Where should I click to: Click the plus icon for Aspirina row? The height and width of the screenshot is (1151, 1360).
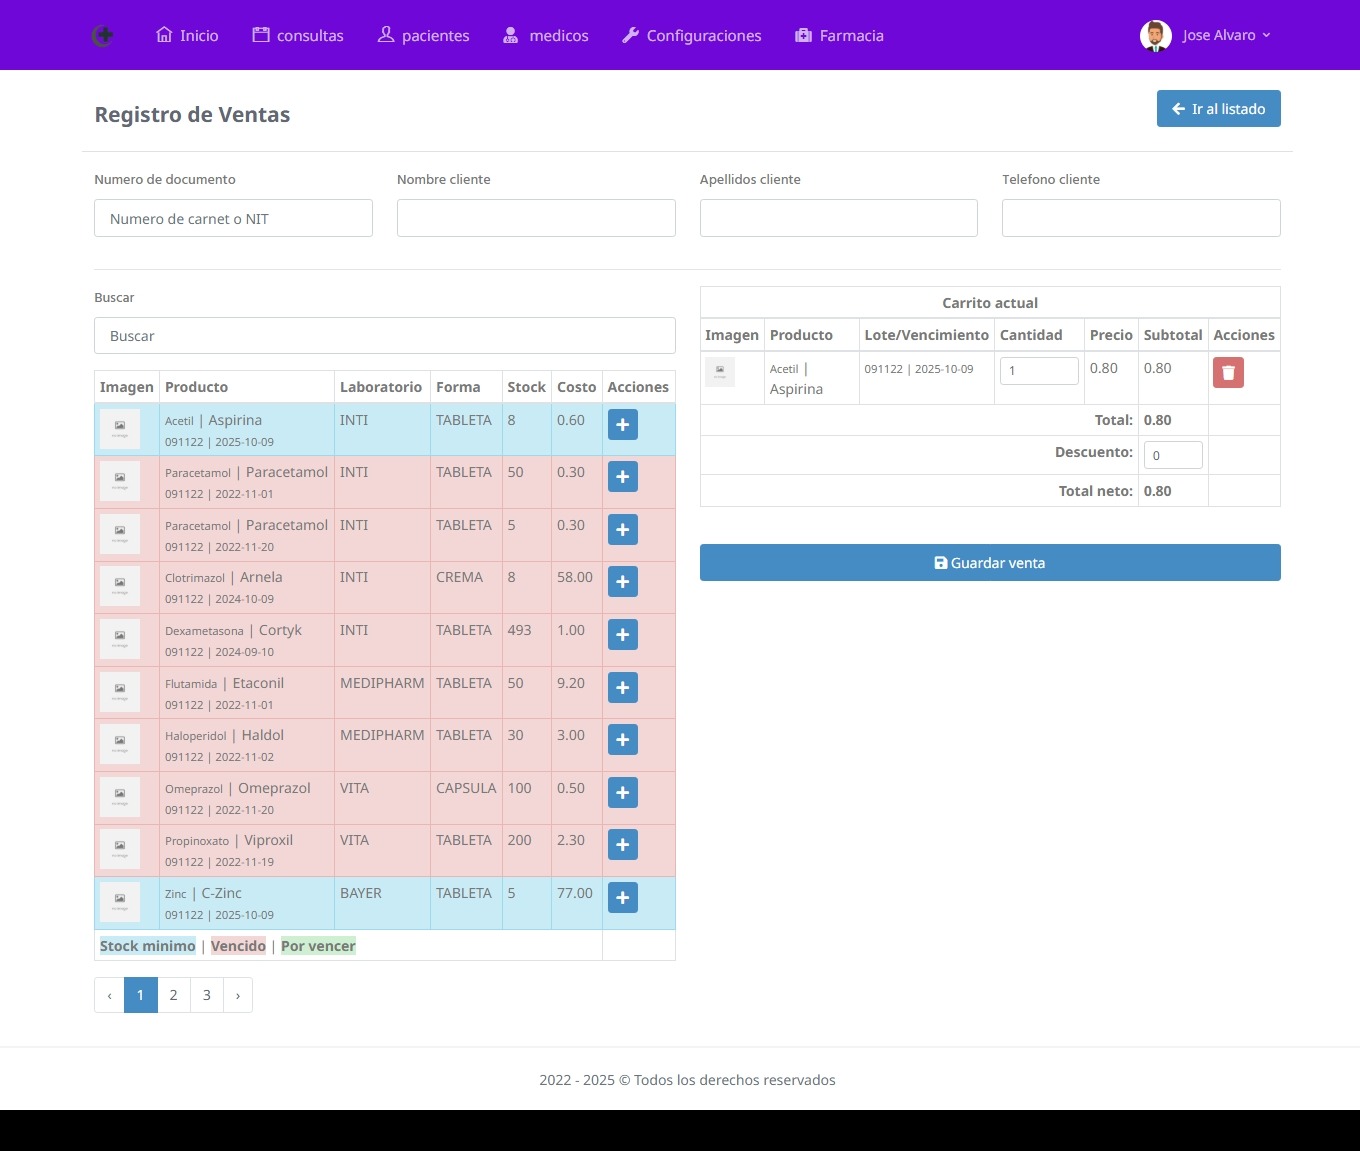(622, 425)
